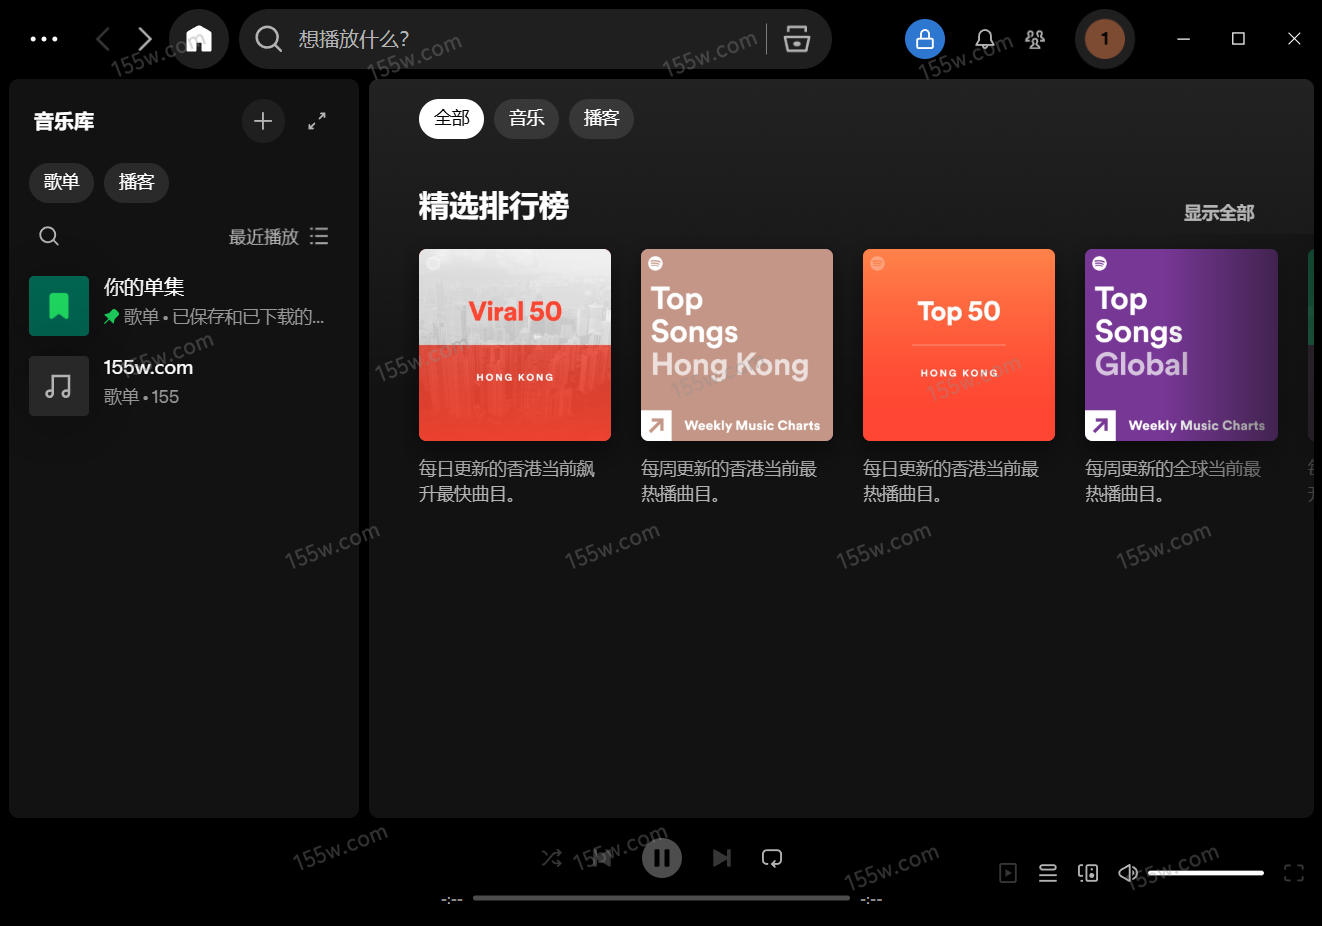Filter library by 歌单 chip
The image size is (1322, 926).
[x=61, y=182]
